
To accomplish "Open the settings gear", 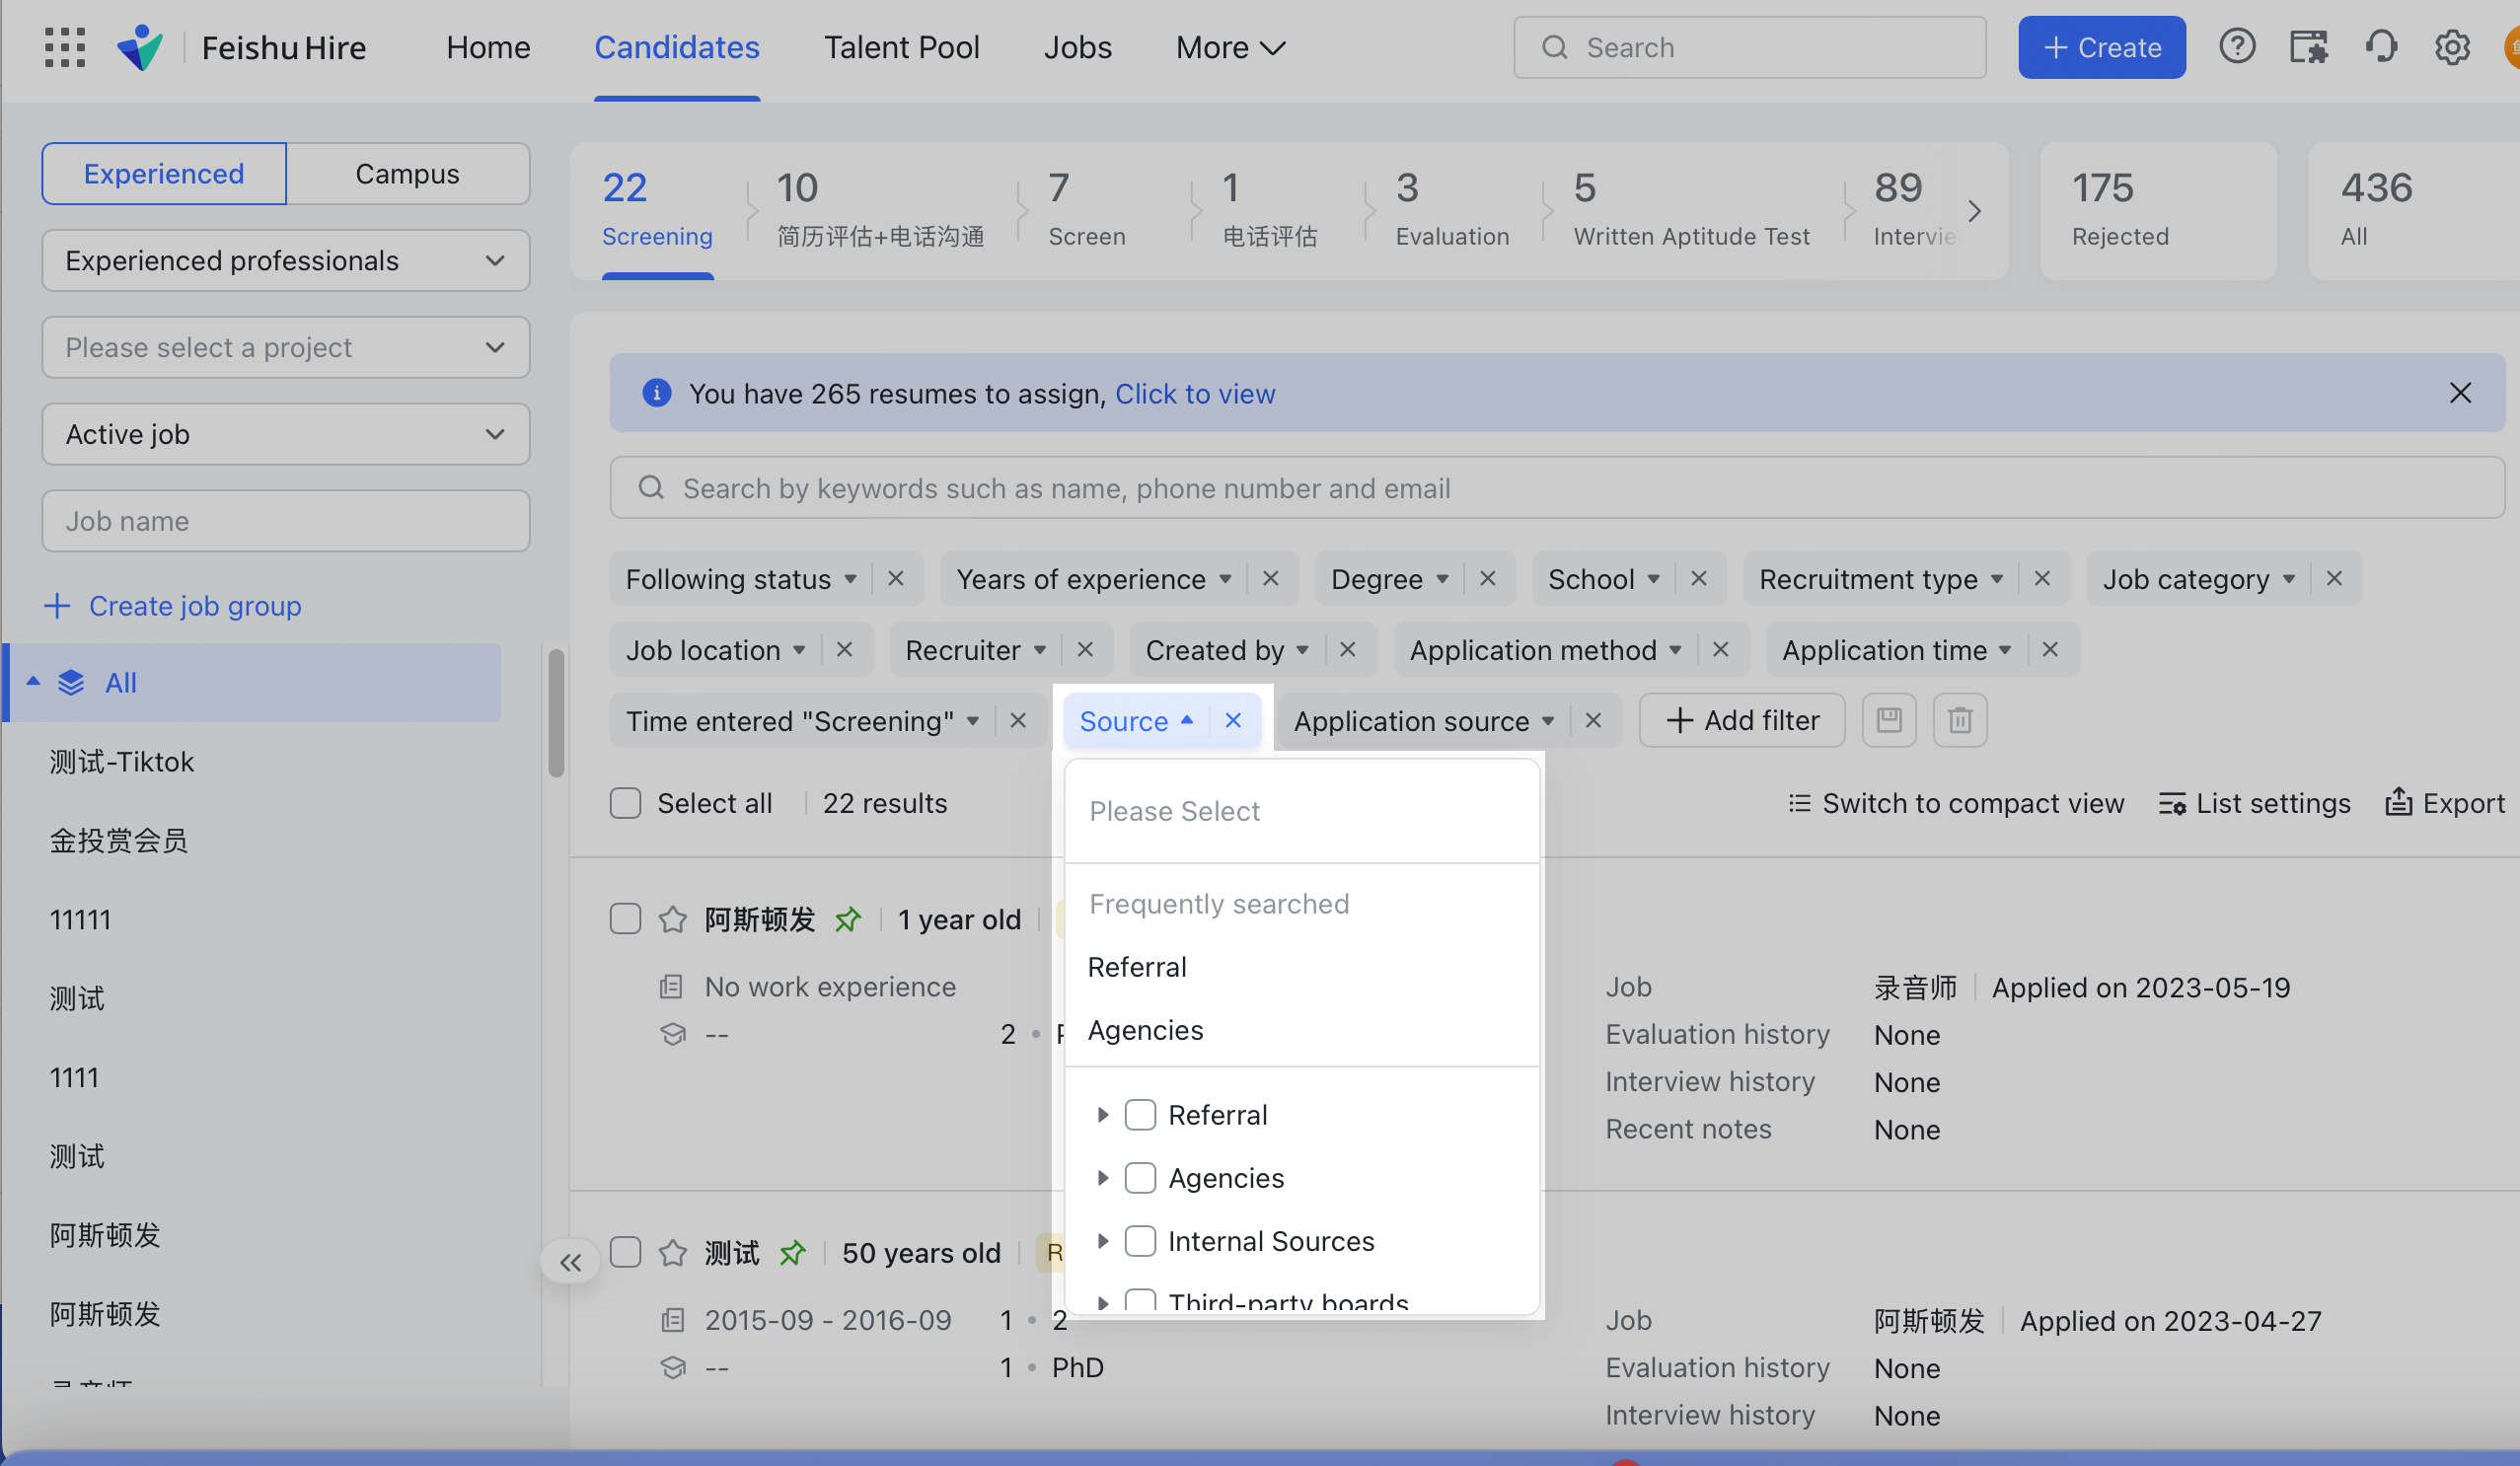I will (2452, 47).
